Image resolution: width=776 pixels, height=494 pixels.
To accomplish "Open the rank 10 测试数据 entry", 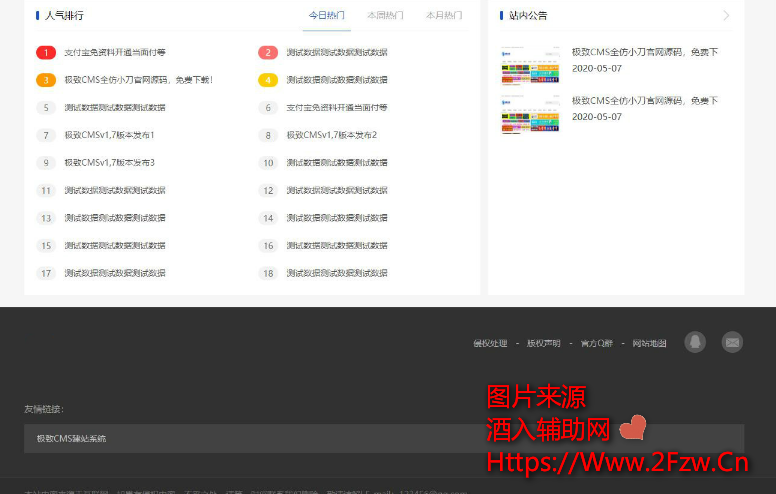I will pos(337,162).
